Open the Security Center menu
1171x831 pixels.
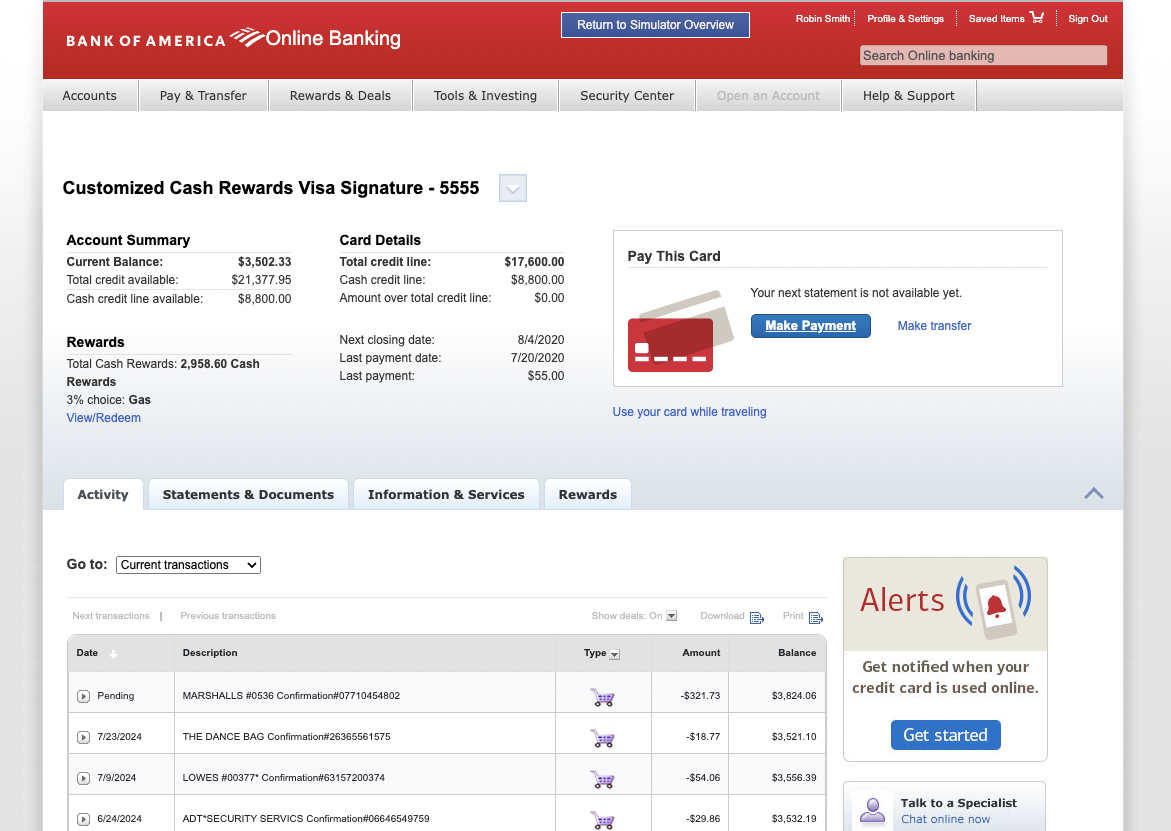coord(627,96)
